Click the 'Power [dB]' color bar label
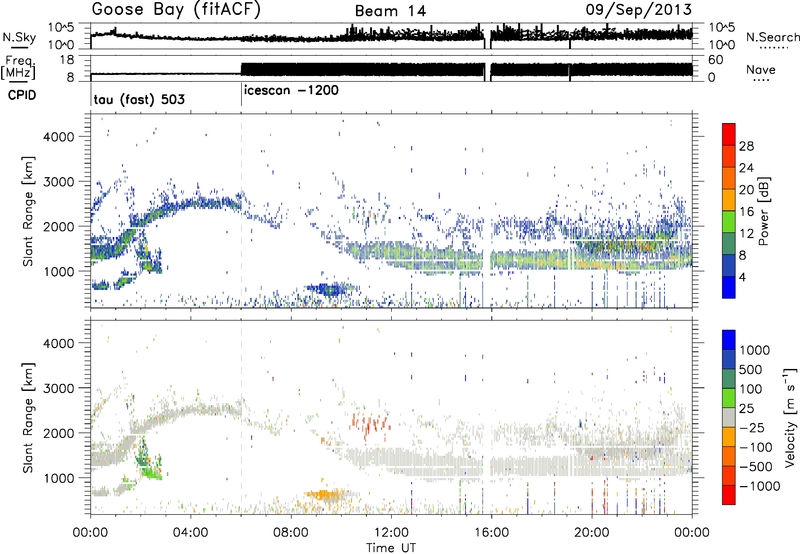 763,211
